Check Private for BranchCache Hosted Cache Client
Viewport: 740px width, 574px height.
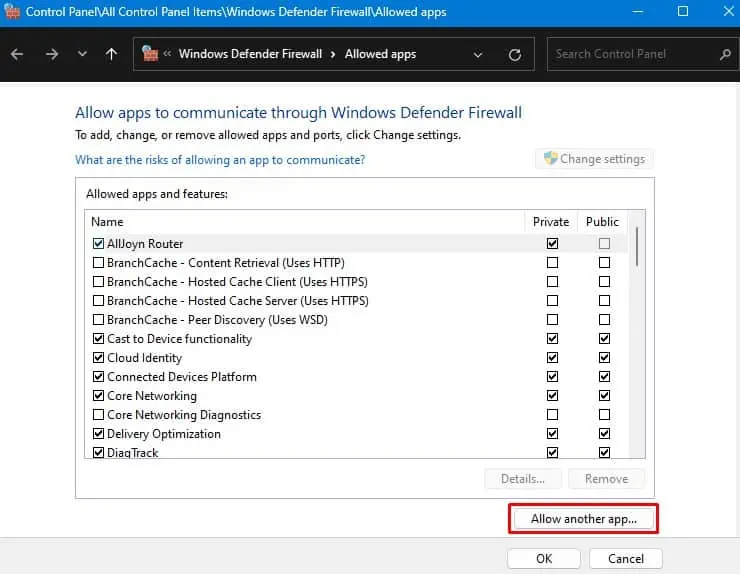(x=552, y=282)
